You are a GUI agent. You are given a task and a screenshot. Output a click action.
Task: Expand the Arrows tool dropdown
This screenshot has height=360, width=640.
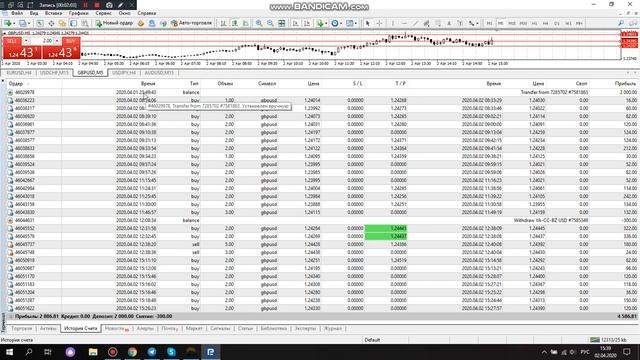point(477,23)
